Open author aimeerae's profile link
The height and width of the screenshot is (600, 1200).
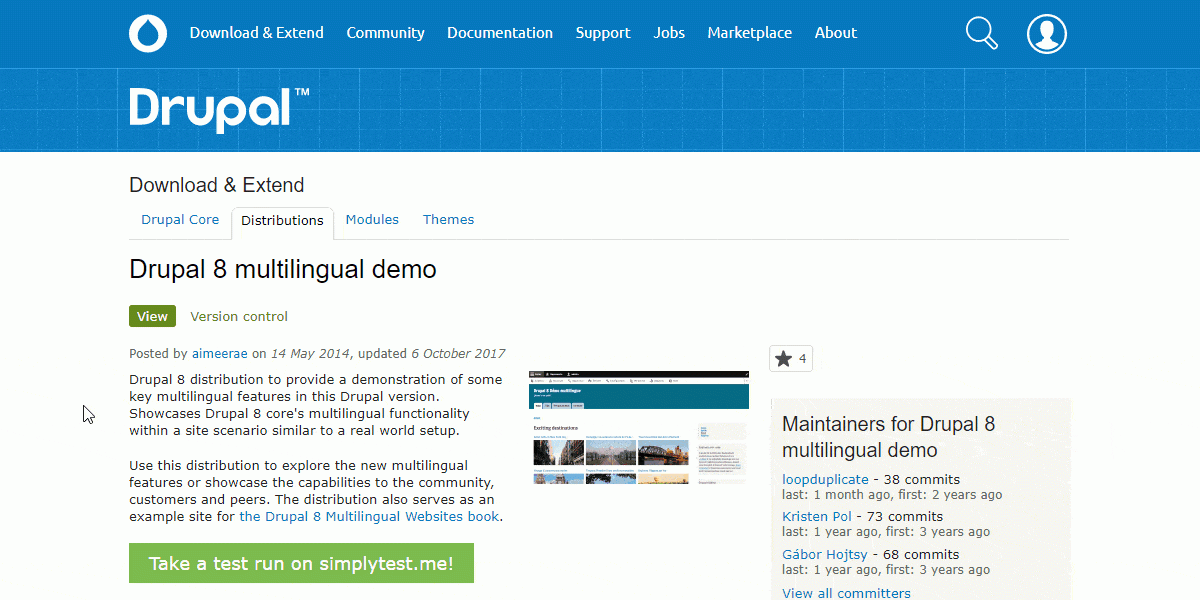coord(219,353)
